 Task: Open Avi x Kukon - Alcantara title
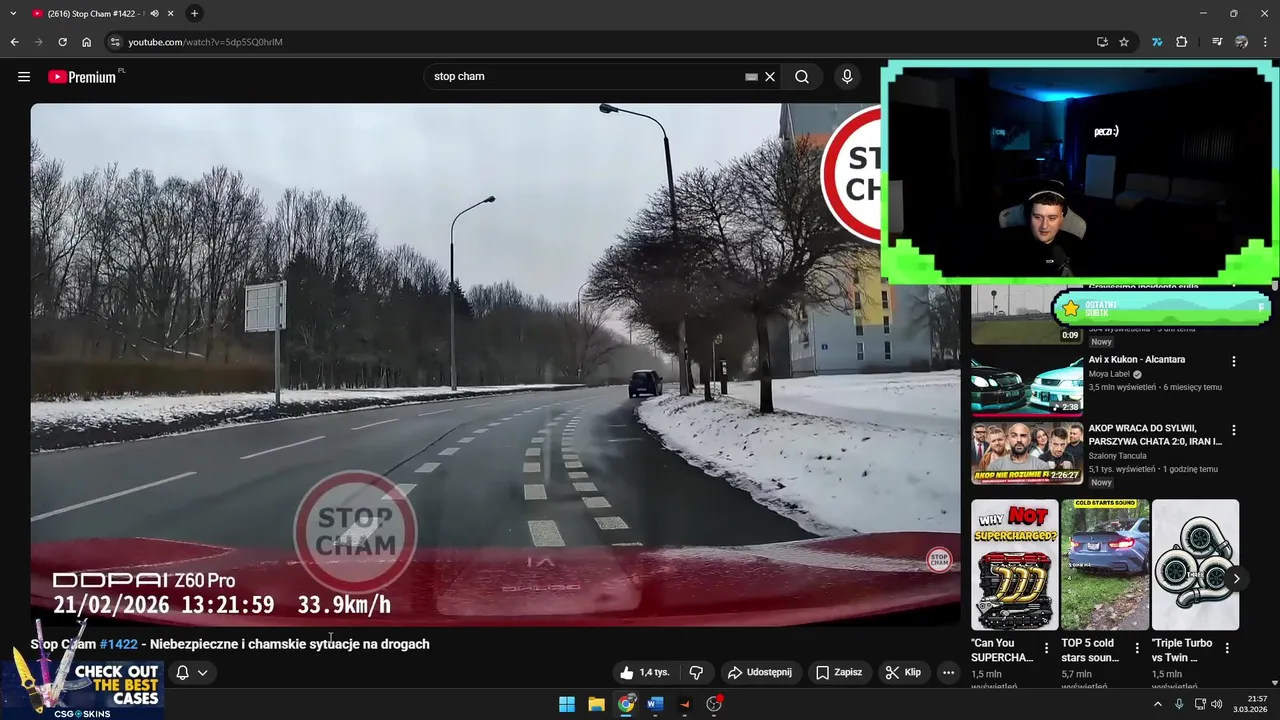pyautogui.click(x=1137, y=360)
